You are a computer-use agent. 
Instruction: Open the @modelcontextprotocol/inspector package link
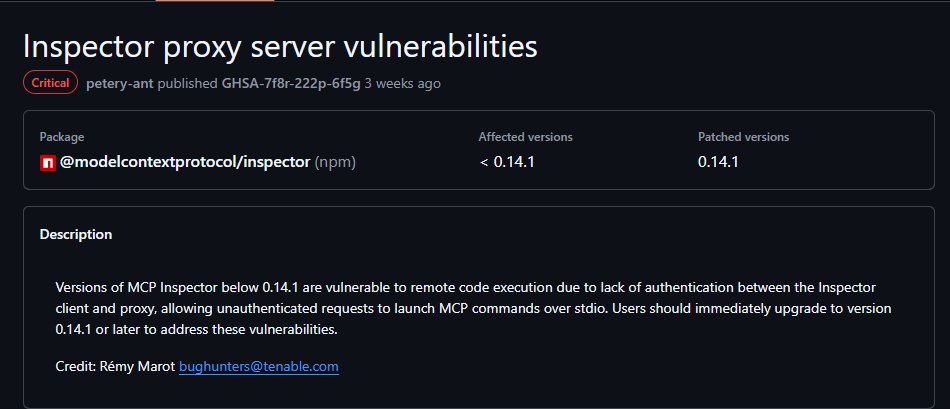(185, 161)
